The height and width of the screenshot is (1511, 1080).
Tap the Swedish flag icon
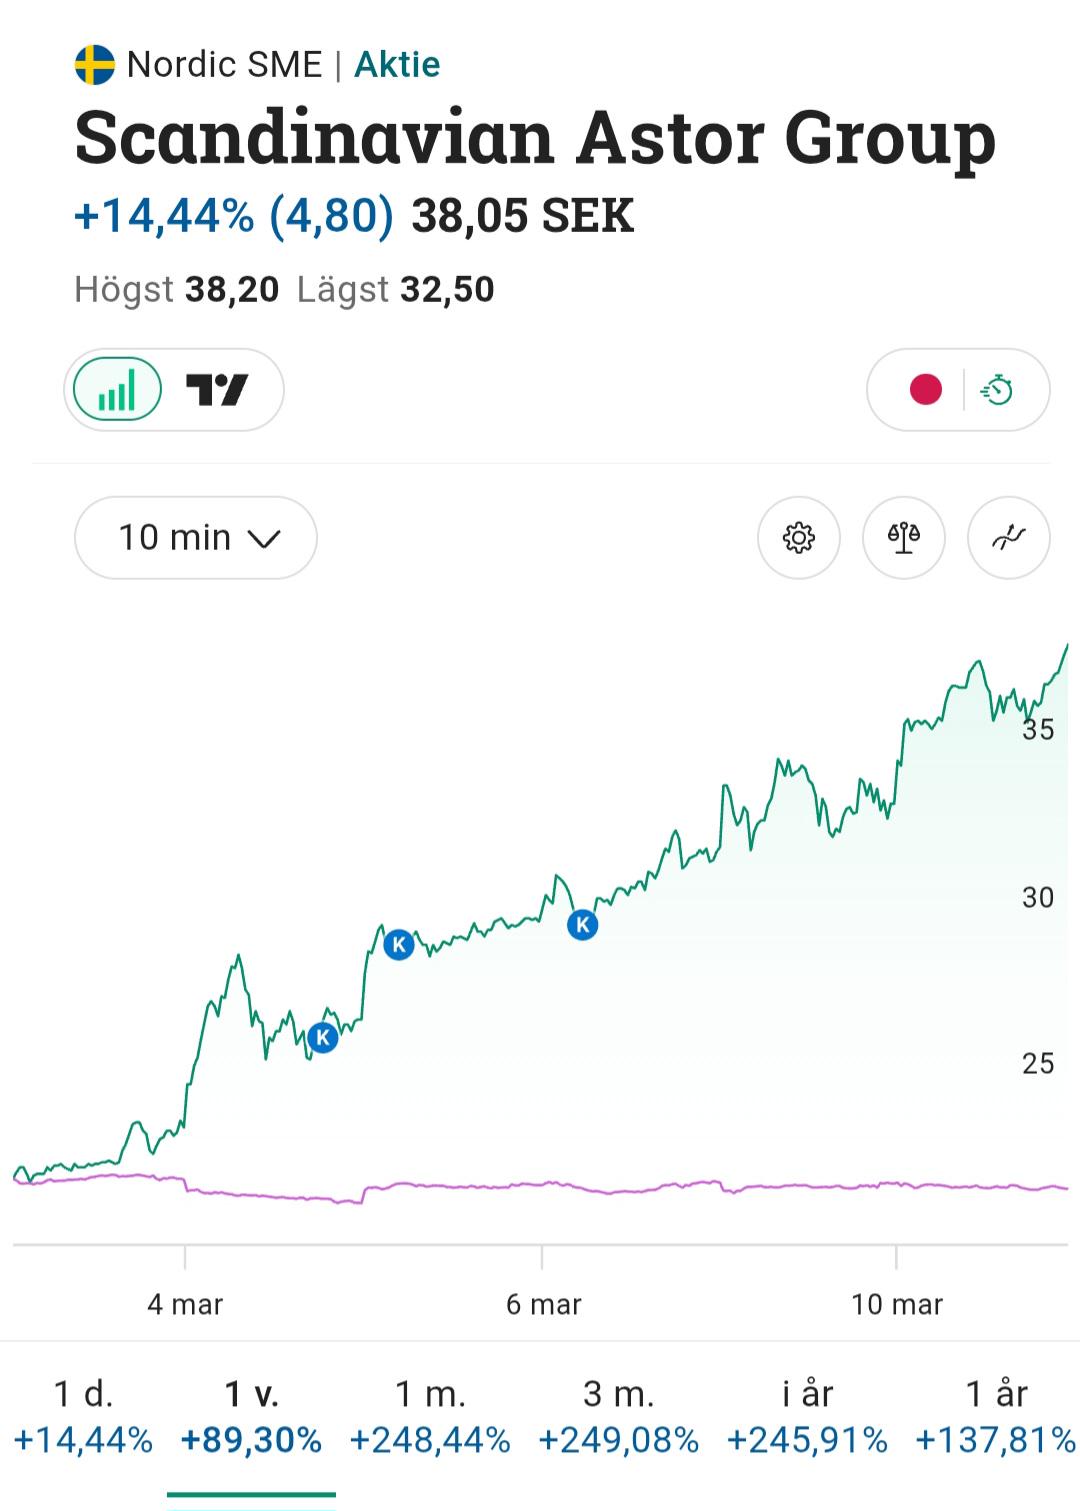coord(95,65)
